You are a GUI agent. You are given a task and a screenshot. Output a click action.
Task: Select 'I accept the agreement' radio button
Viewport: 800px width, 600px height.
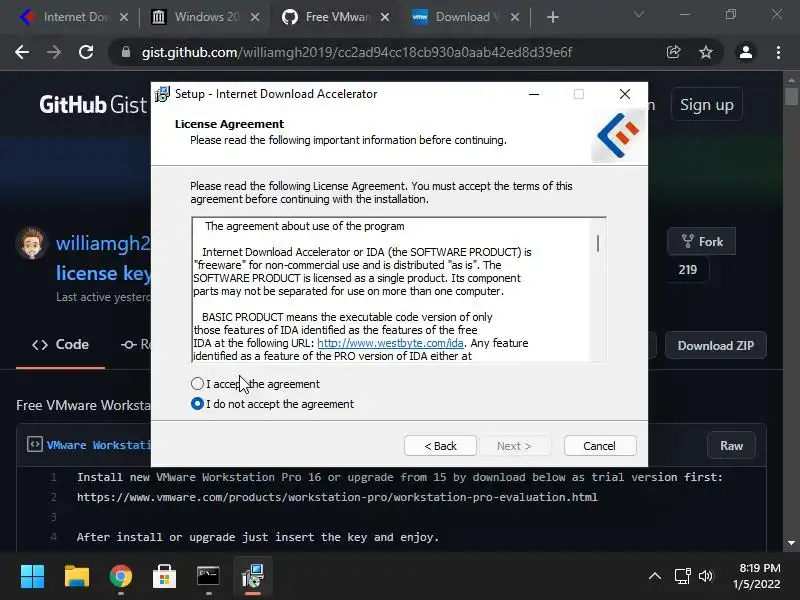(x=197, y=384)
